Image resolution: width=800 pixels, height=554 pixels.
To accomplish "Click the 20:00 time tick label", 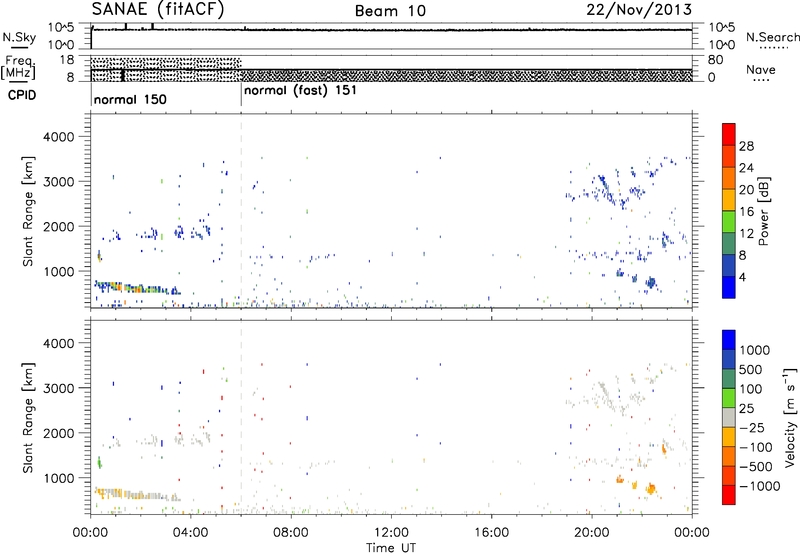I will pos(591,533).
